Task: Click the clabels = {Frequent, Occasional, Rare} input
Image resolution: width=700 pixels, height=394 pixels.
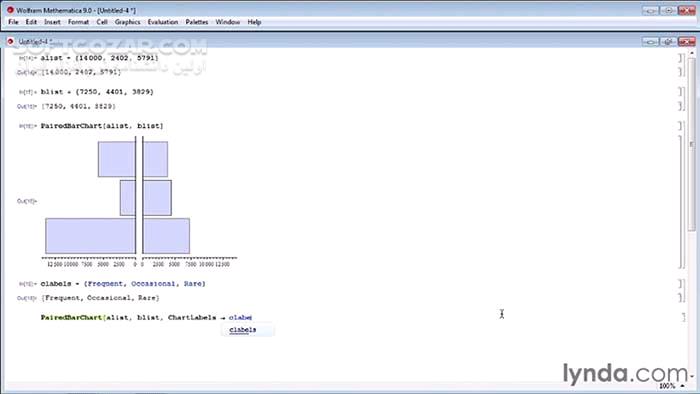Action: (x=123, y=284)
